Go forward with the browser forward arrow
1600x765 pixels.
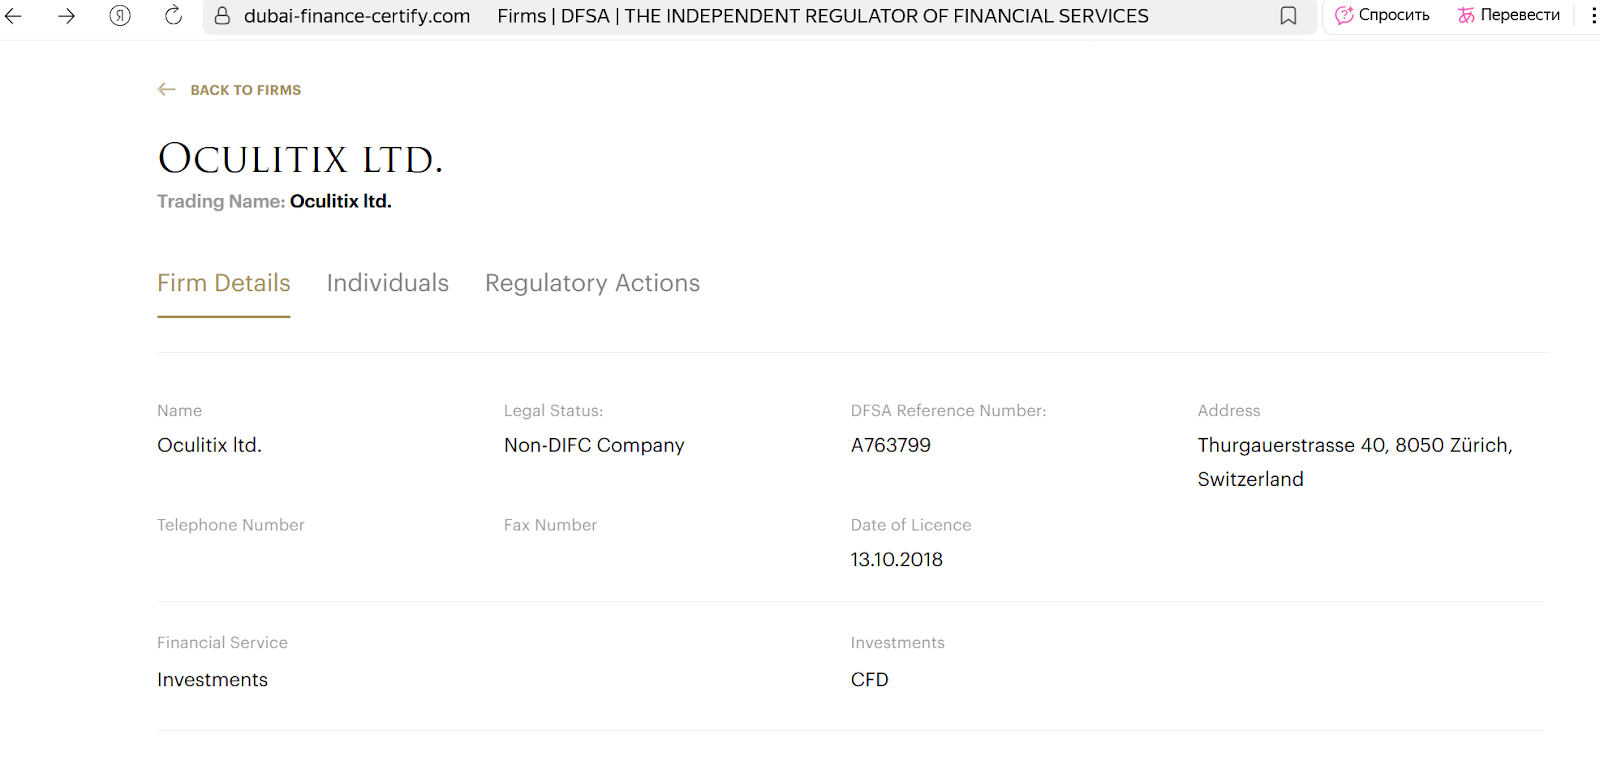coord(66,16)
